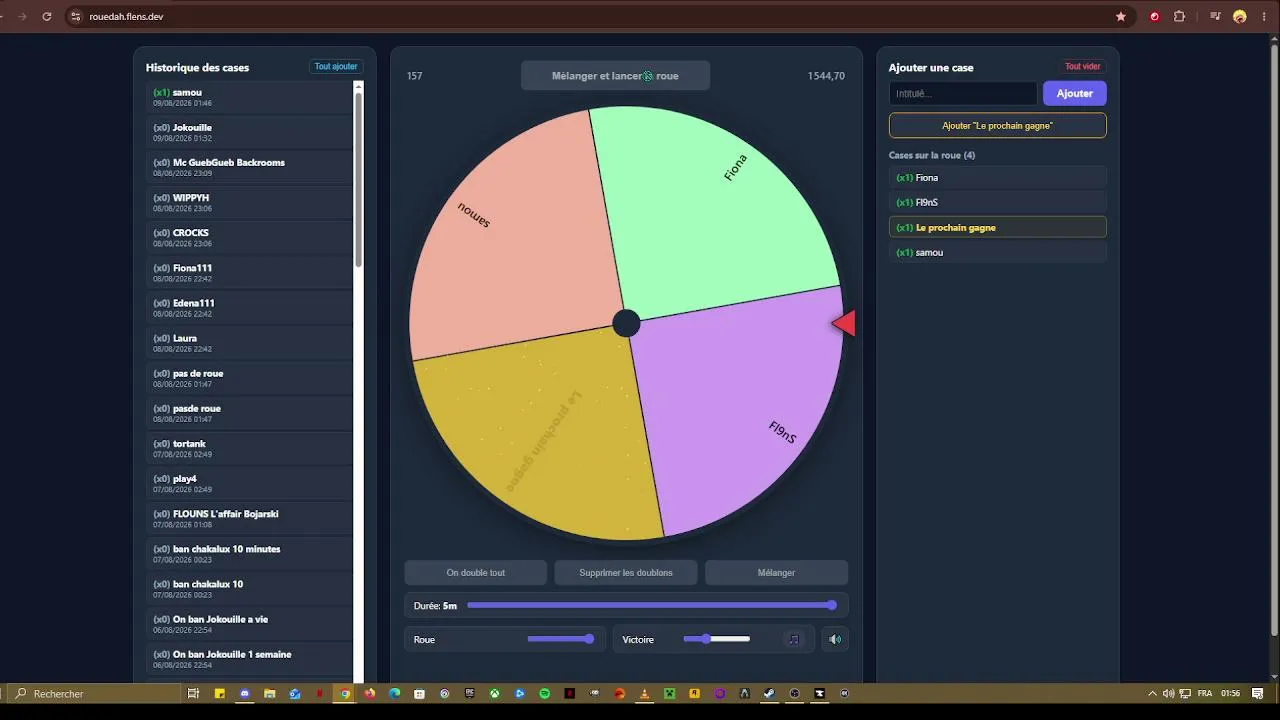
Task: Toggle the victory music note button
Action: pyautogui.click(x=794, y=639)
